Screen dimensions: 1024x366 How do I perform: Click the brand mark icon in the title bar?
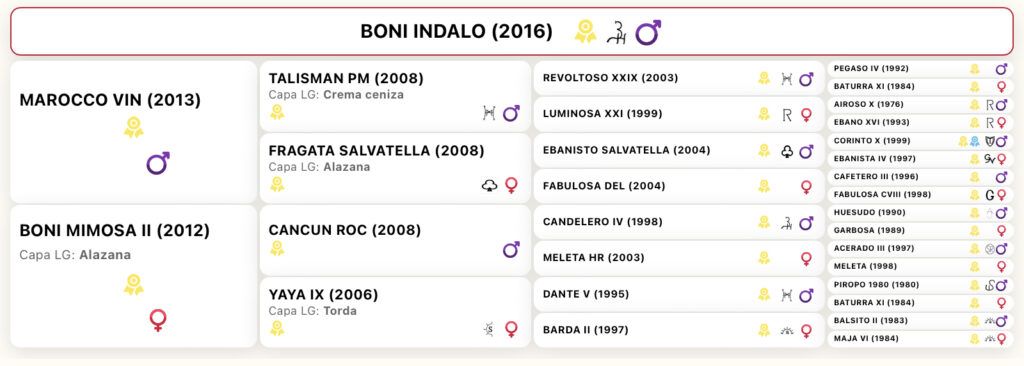click(616, 32)
